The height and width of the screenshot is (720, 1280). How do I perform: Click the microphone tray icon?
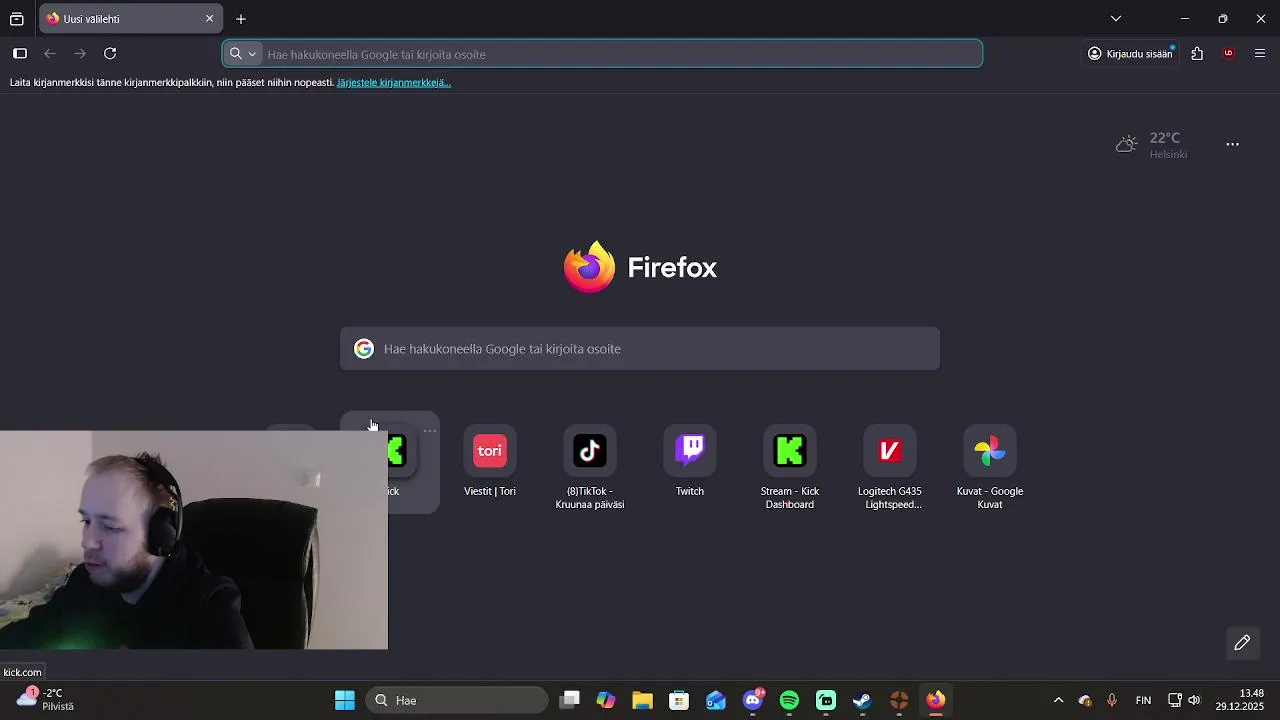coord(1112,700)
